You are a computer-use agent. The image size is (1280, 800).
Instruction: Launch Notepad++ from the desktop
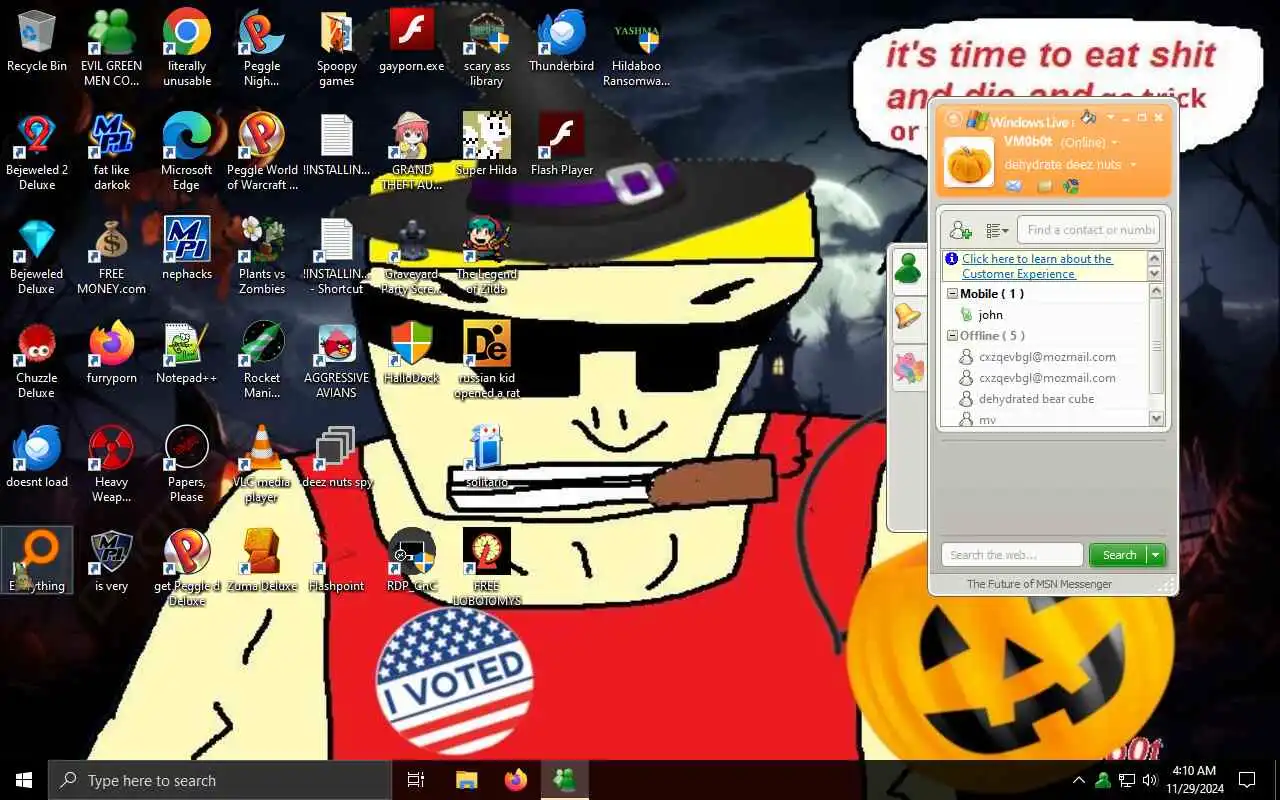coord(187,355)
